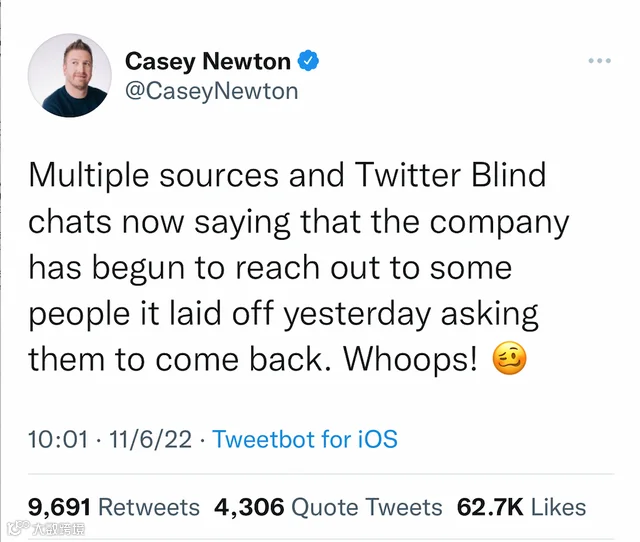Click the 'Quote Tweets' label text
The height and width of the screenshot is (542, 640).
[367, 507]
